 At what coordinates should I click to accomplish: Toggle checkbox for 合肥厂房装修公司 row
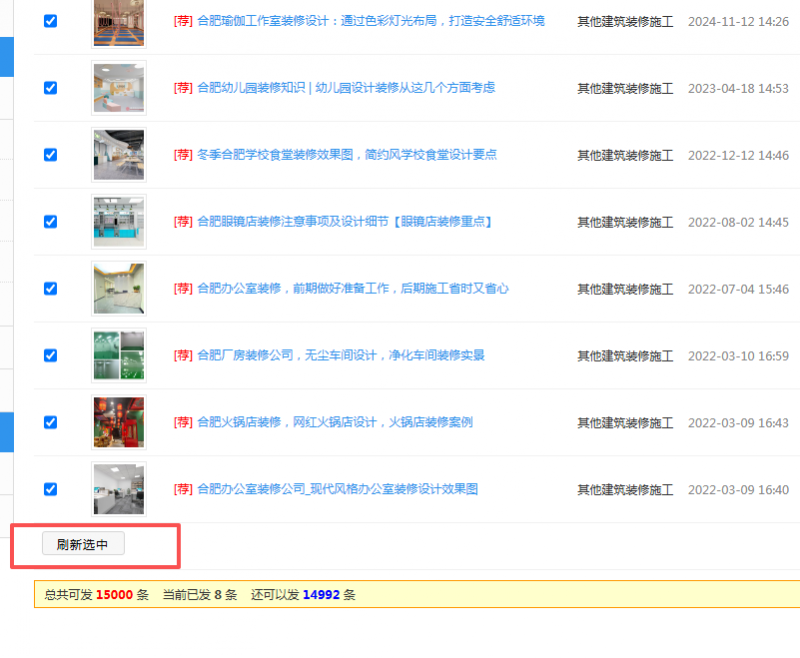[x=51, y=355]
